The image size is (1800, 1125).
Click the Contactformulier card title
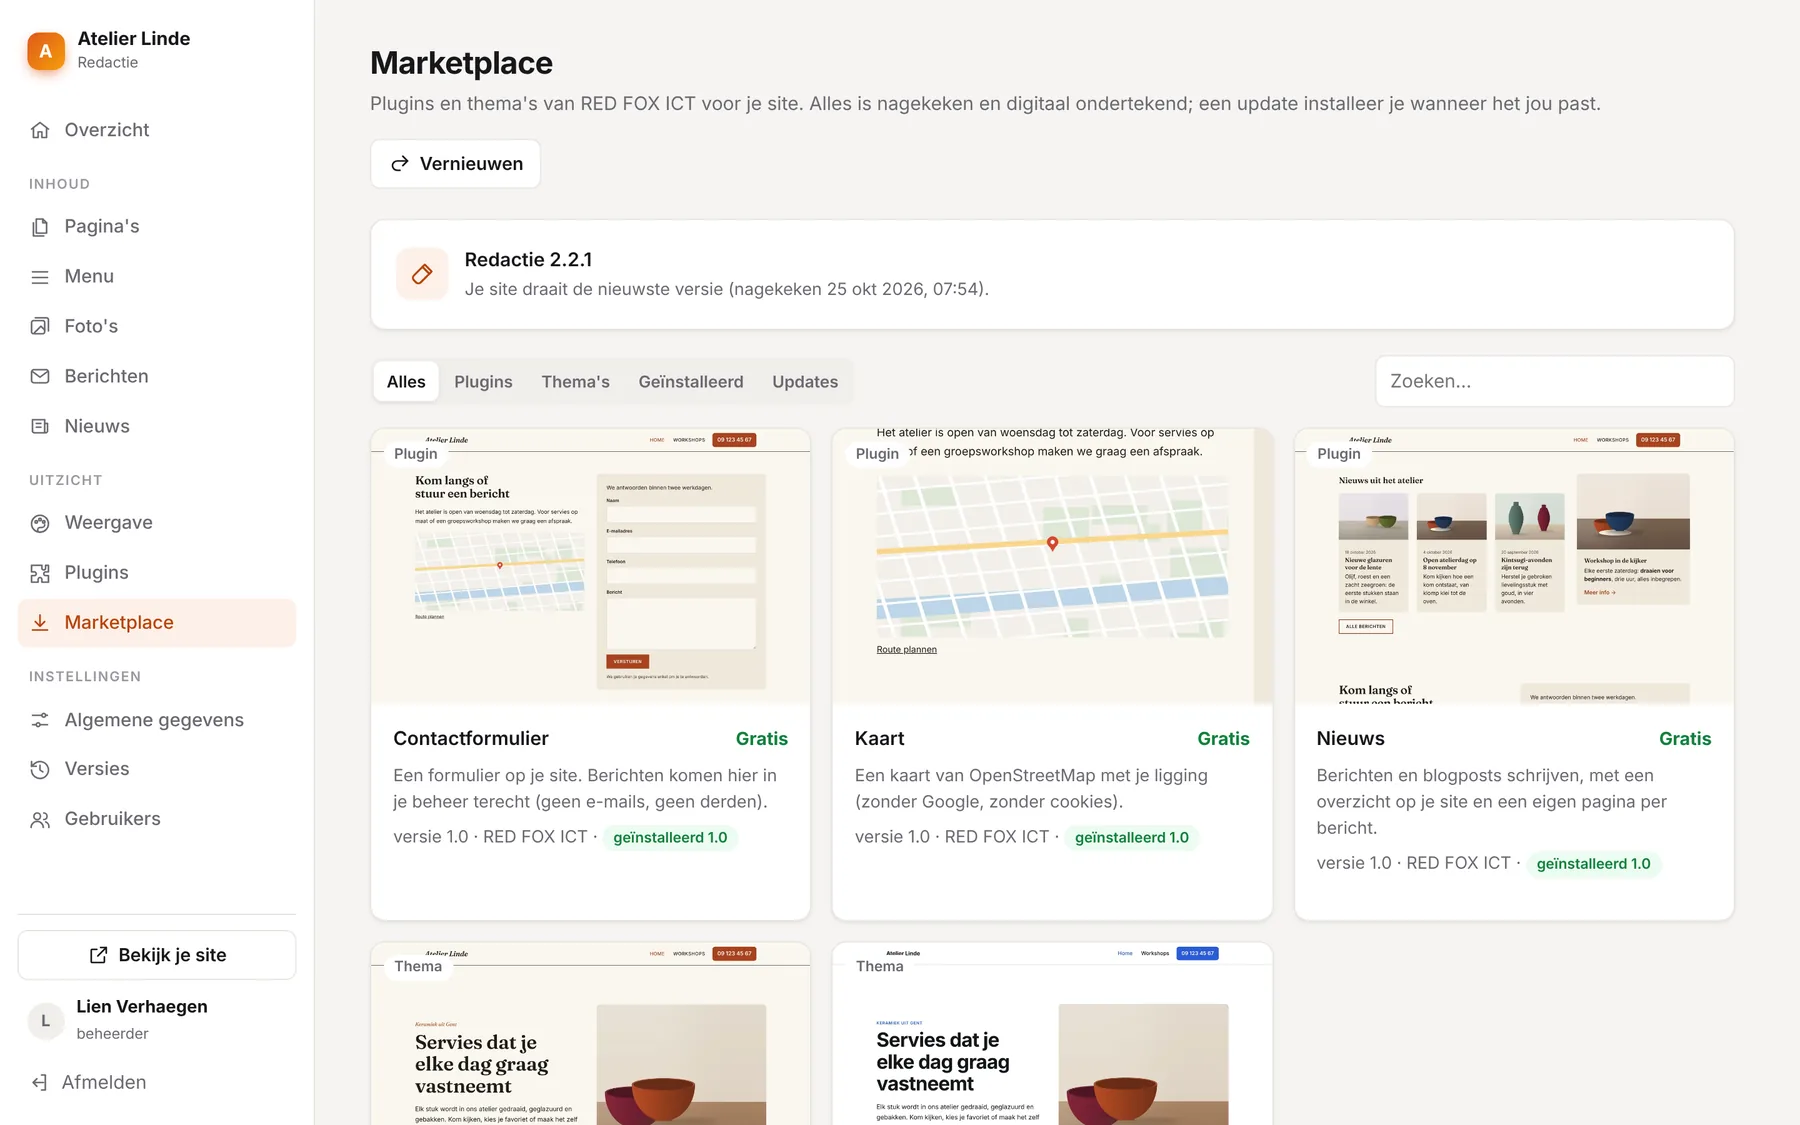pyautogui.click(x=471, y=739)
